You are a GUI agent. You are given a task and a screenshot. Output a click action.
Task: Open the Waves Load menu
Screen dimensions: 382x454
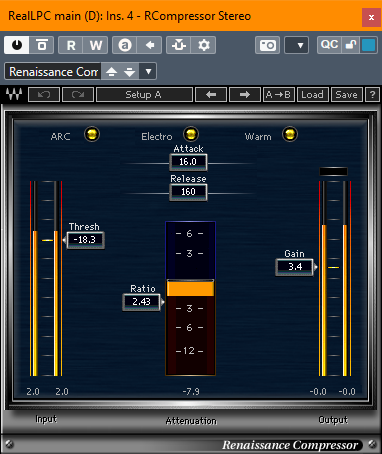pyautogui.click(x=312, y=95)
